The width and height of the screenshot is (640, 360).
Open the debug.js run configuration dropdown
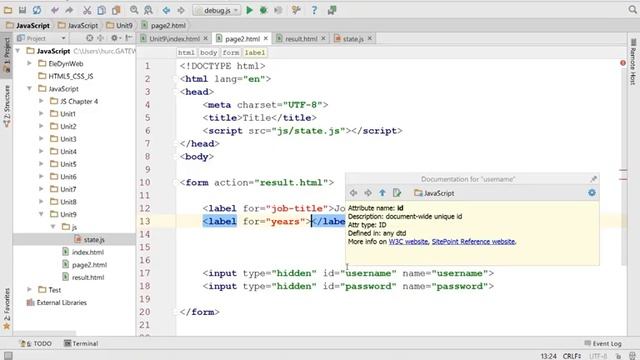pyautogui.click(x=217, y=10)
